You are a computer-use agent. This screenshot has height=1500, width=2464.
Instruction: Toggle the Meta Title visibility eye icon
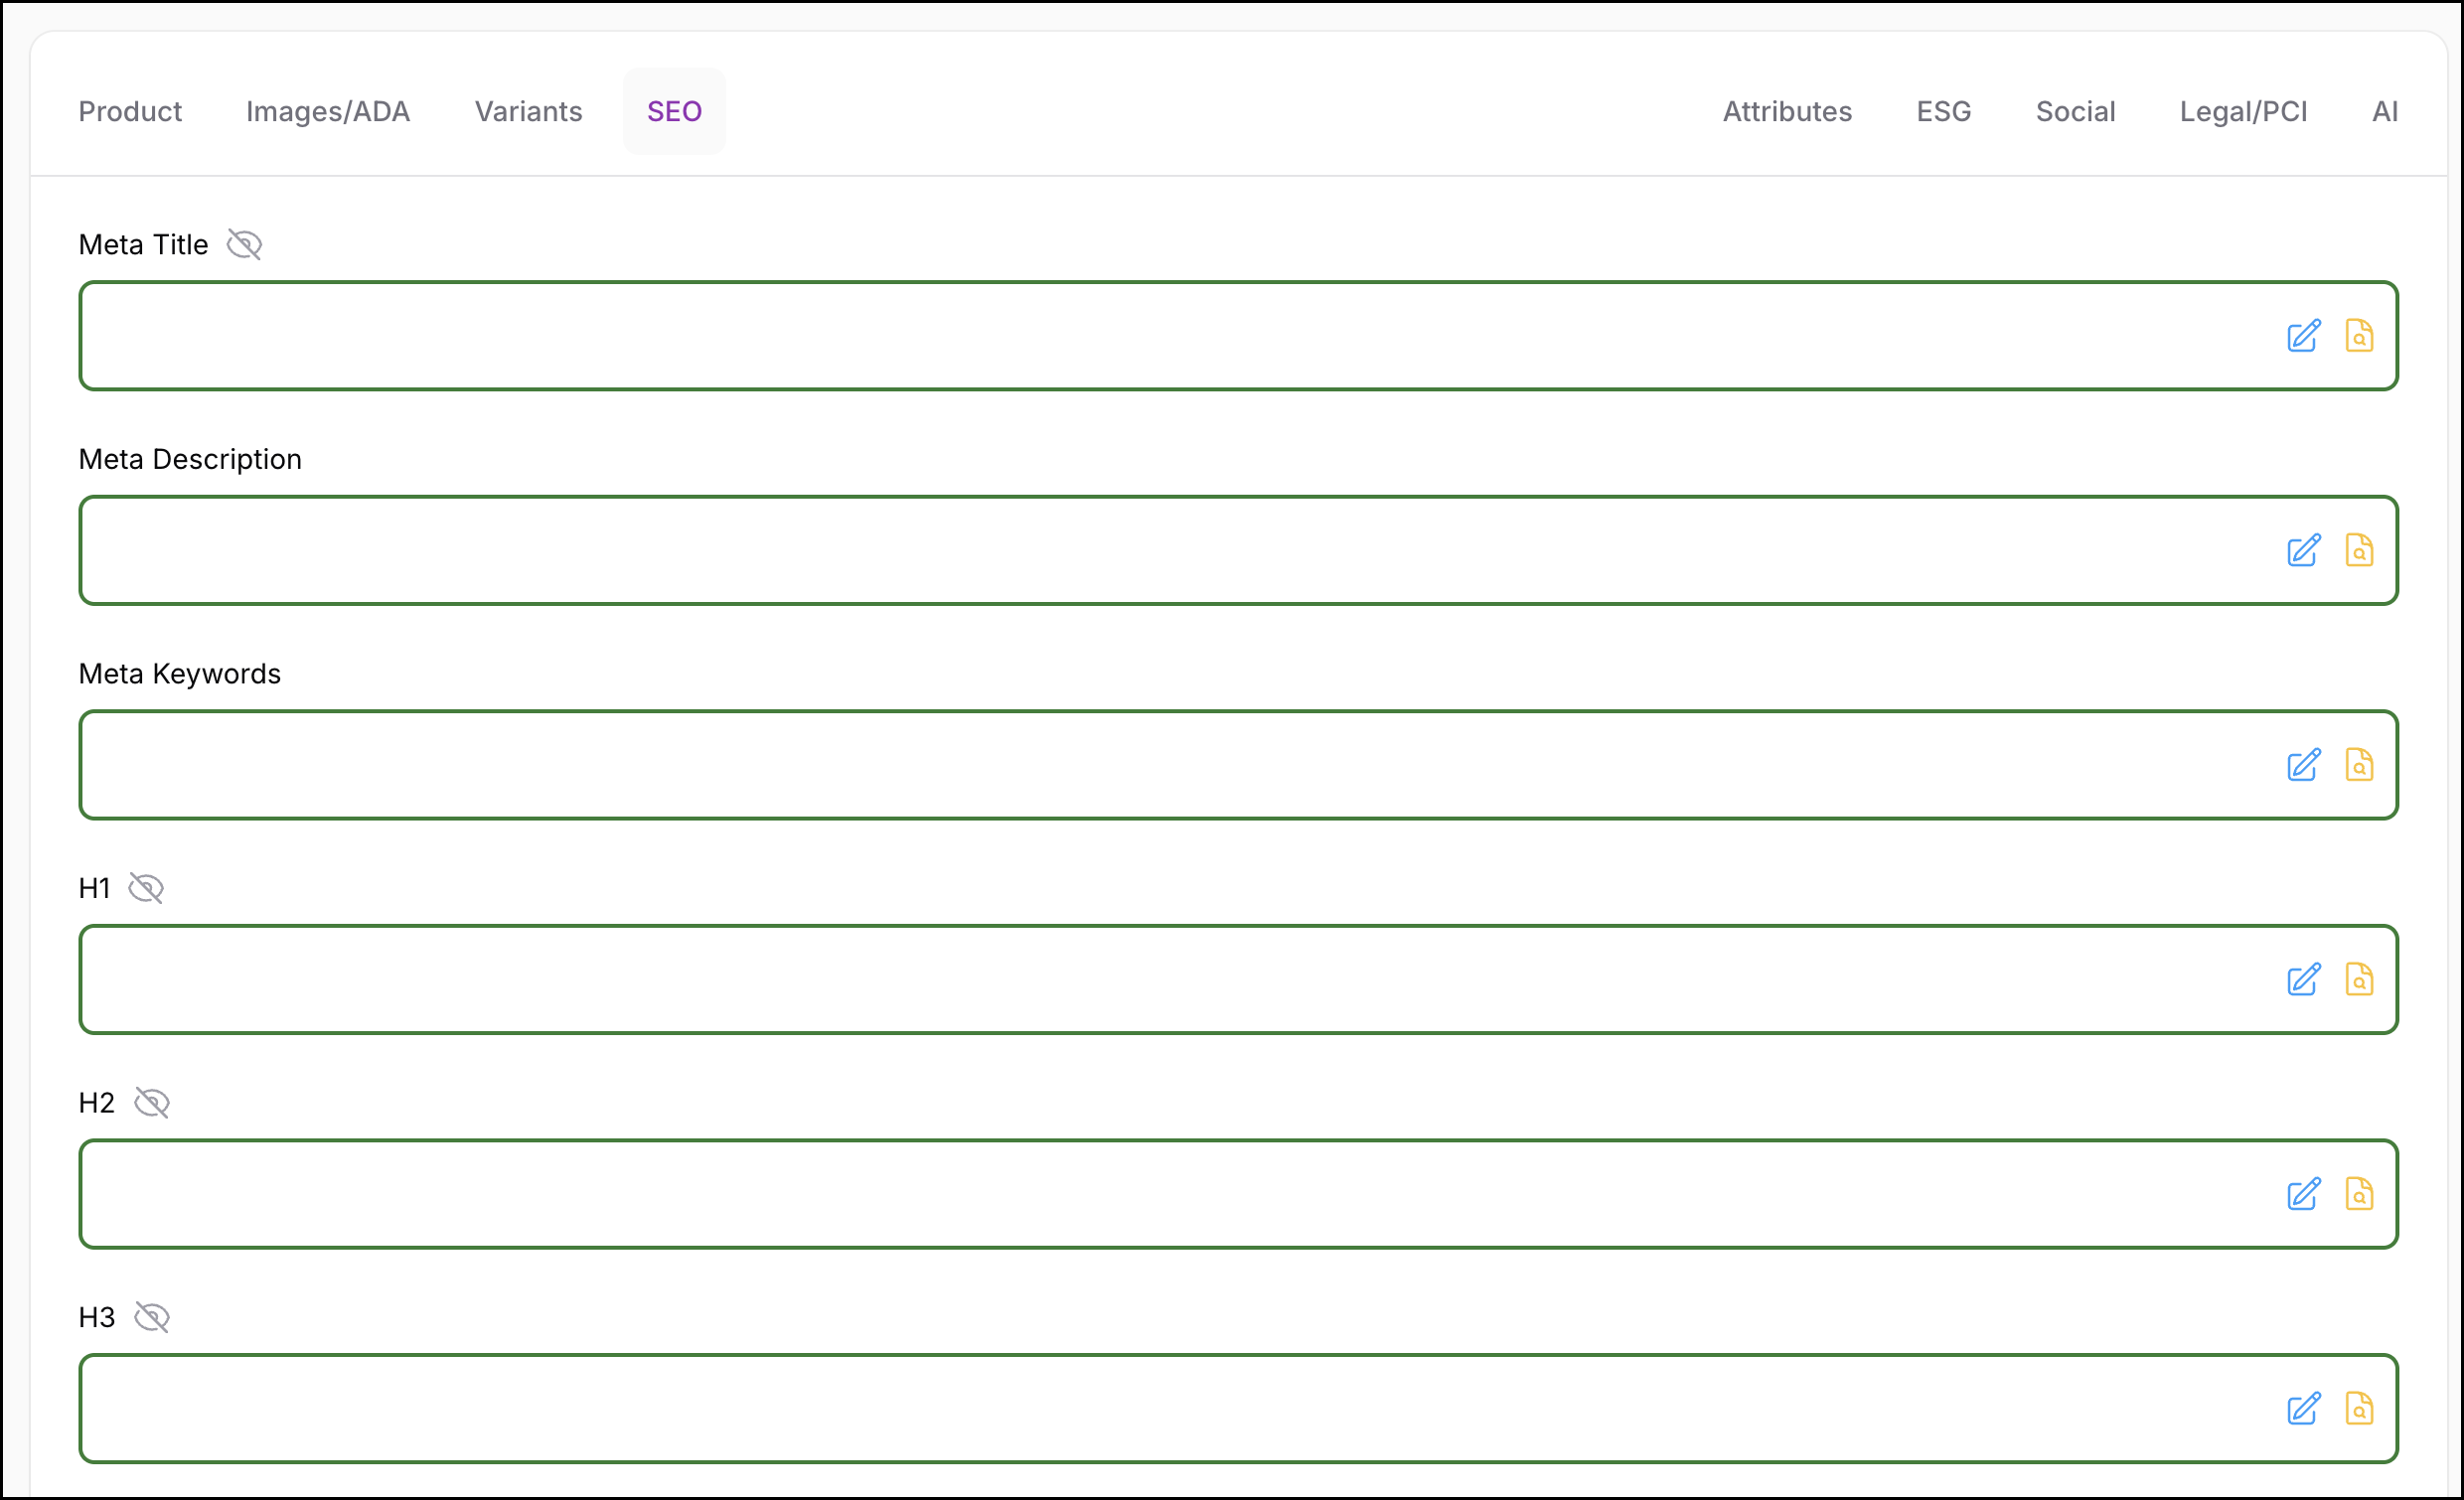tap(244, 245)
